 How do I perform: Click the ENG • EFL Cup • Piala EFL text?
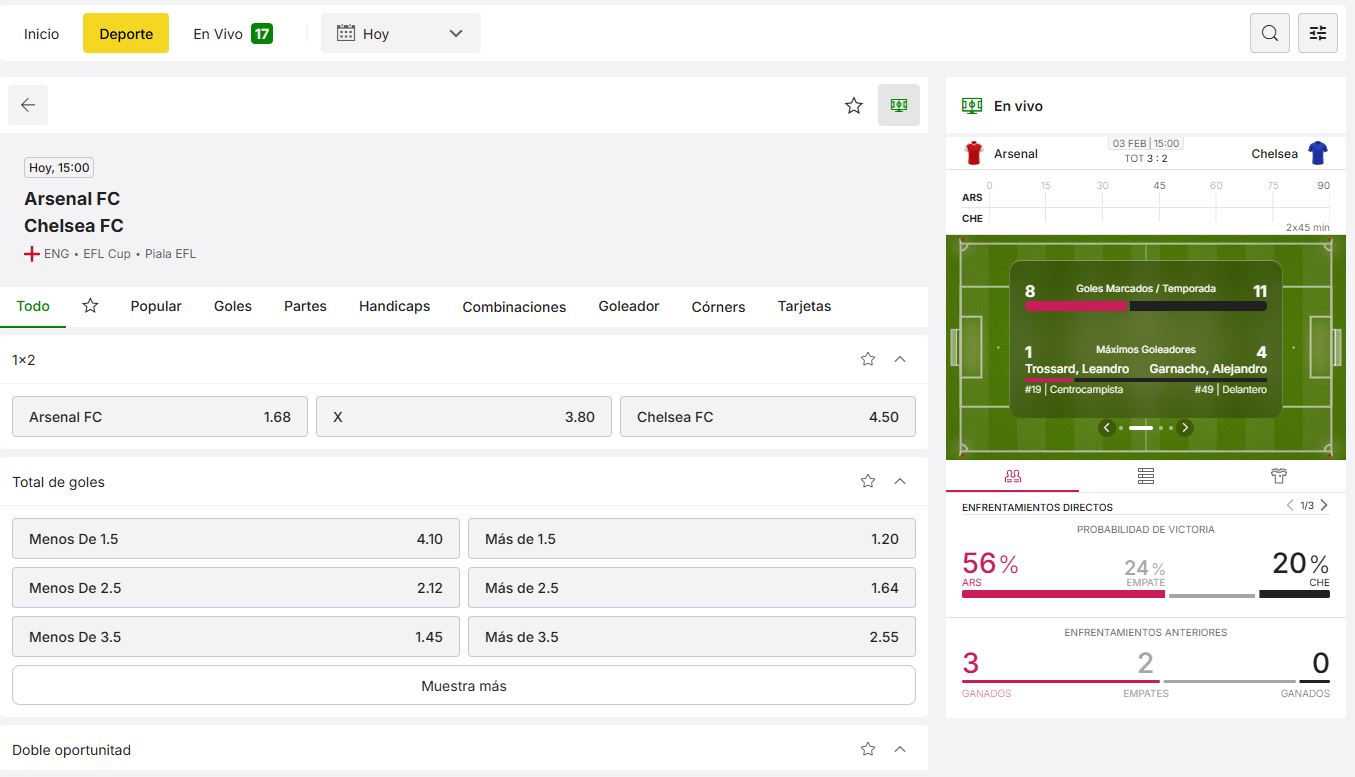[120, 254]
